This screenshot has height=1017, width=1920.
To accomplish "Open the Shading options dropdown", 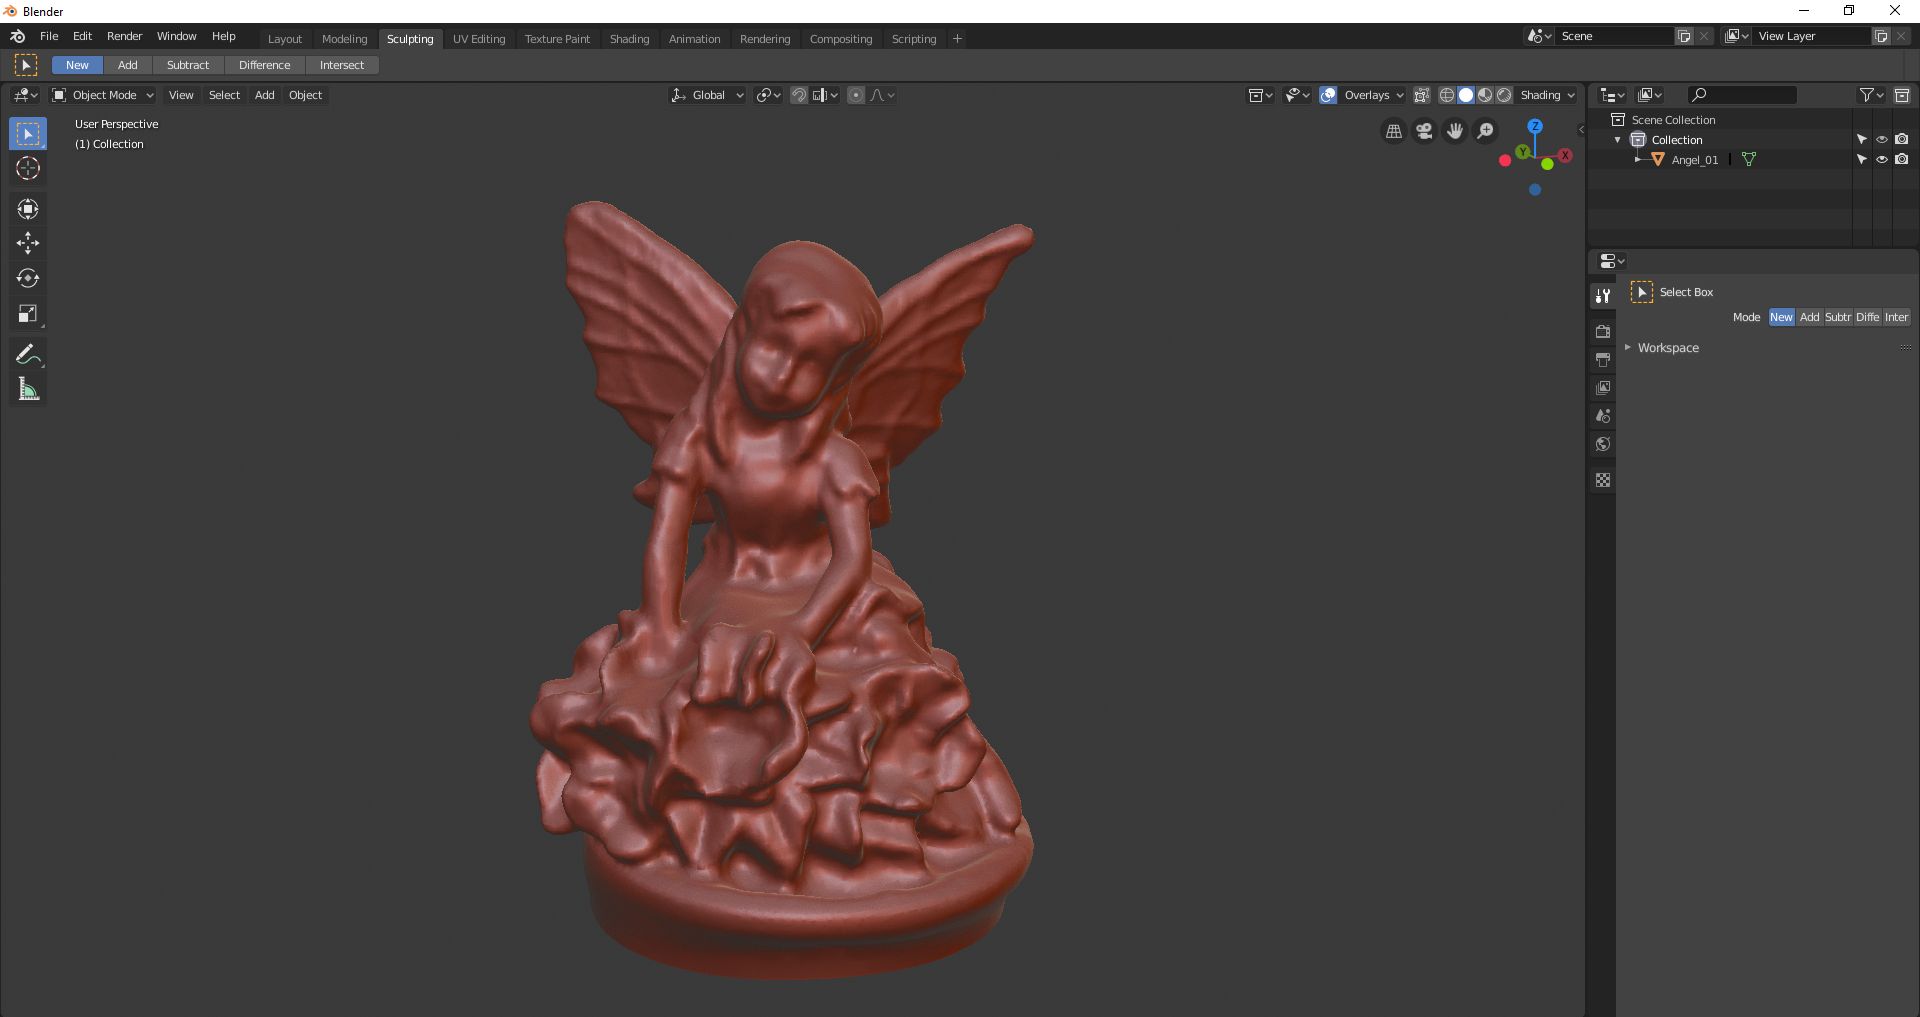I will click(x=1547, y=95).
